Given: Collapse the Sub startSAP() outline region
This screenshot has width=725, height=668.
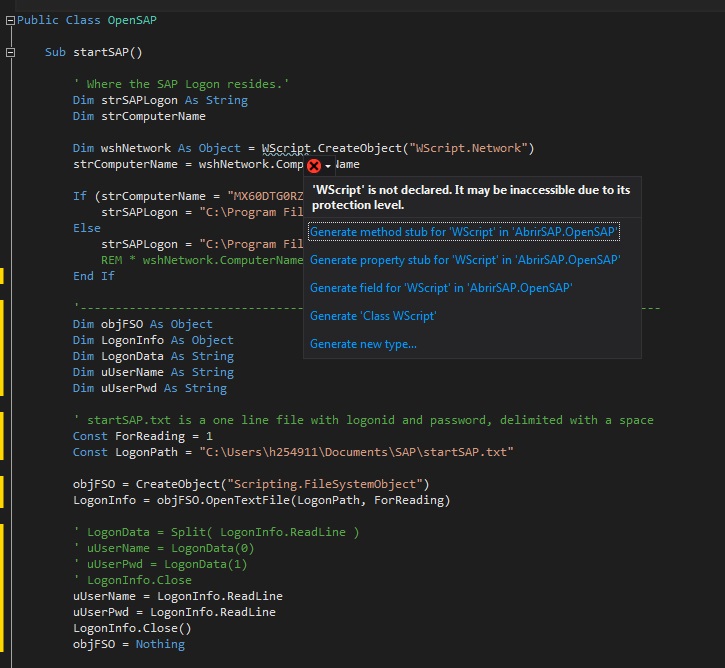Looking at the screenshot, I should 10,52.
